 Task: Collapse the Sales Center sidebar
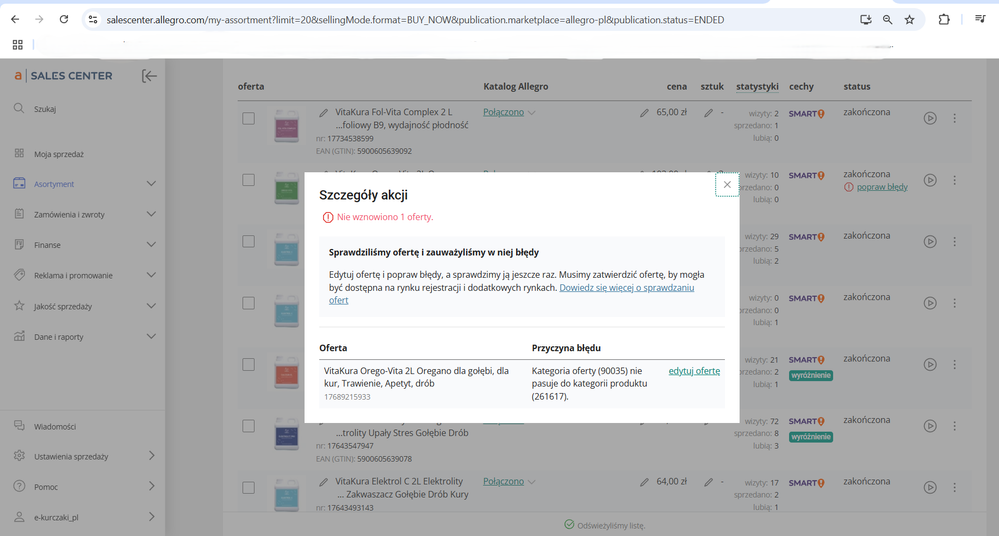tap(149, 76)
